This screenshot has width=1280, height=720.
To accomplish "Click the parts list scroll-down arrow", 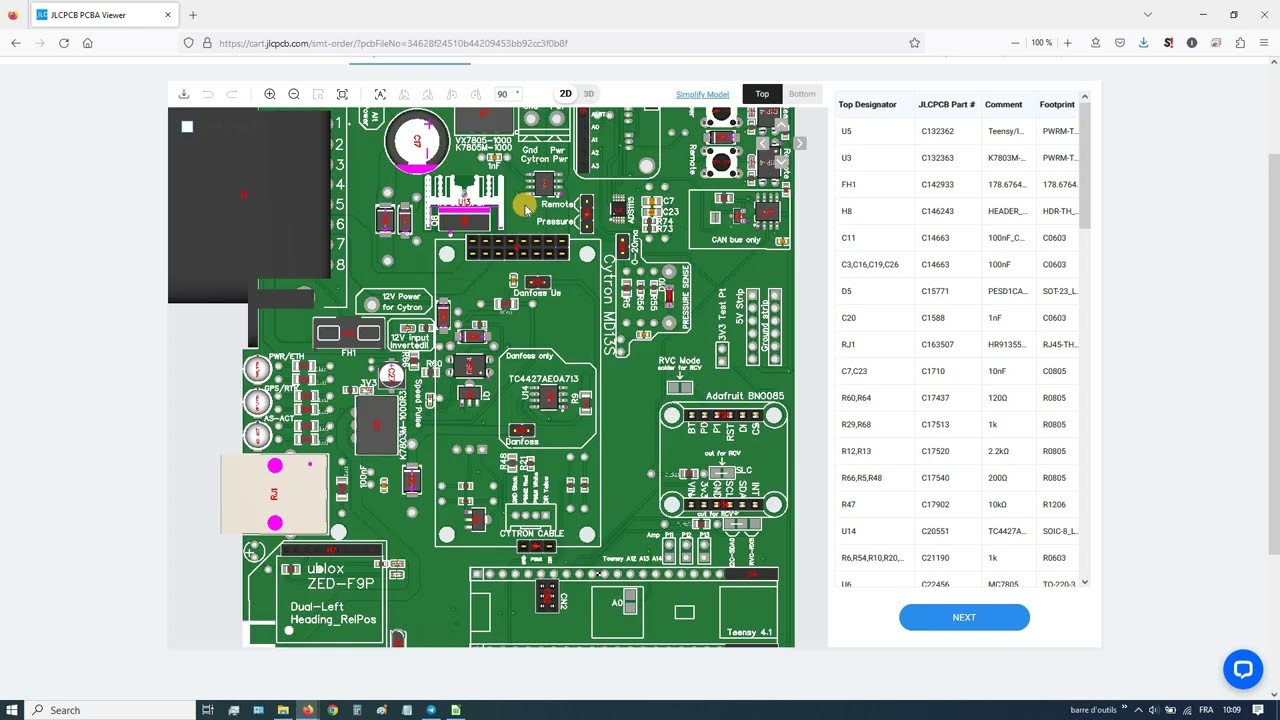I will point(1084,582).
